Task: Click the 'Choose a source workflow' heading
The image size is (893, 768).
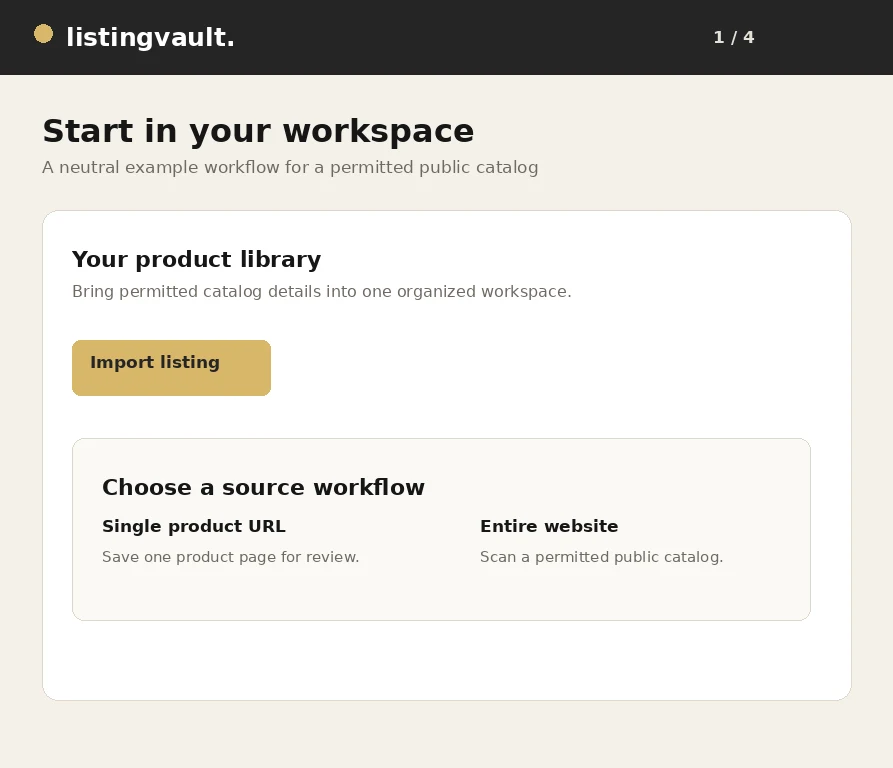Action: (x=263, y=488)
